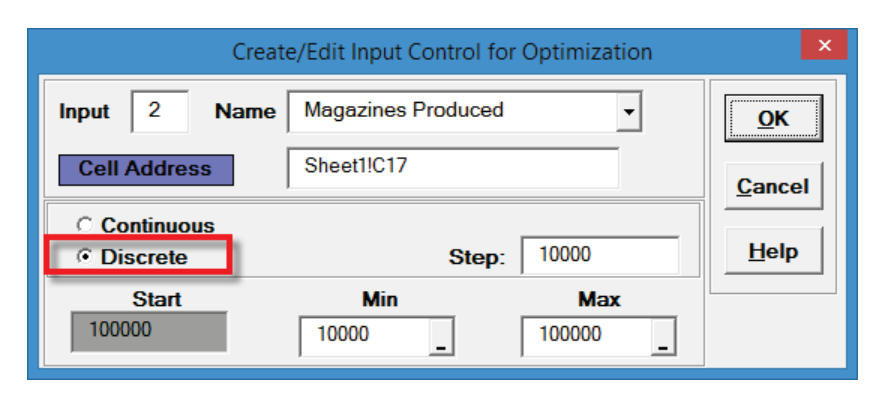Click the greyed Start value box
The image size is (890, 400).
(150, 331)
